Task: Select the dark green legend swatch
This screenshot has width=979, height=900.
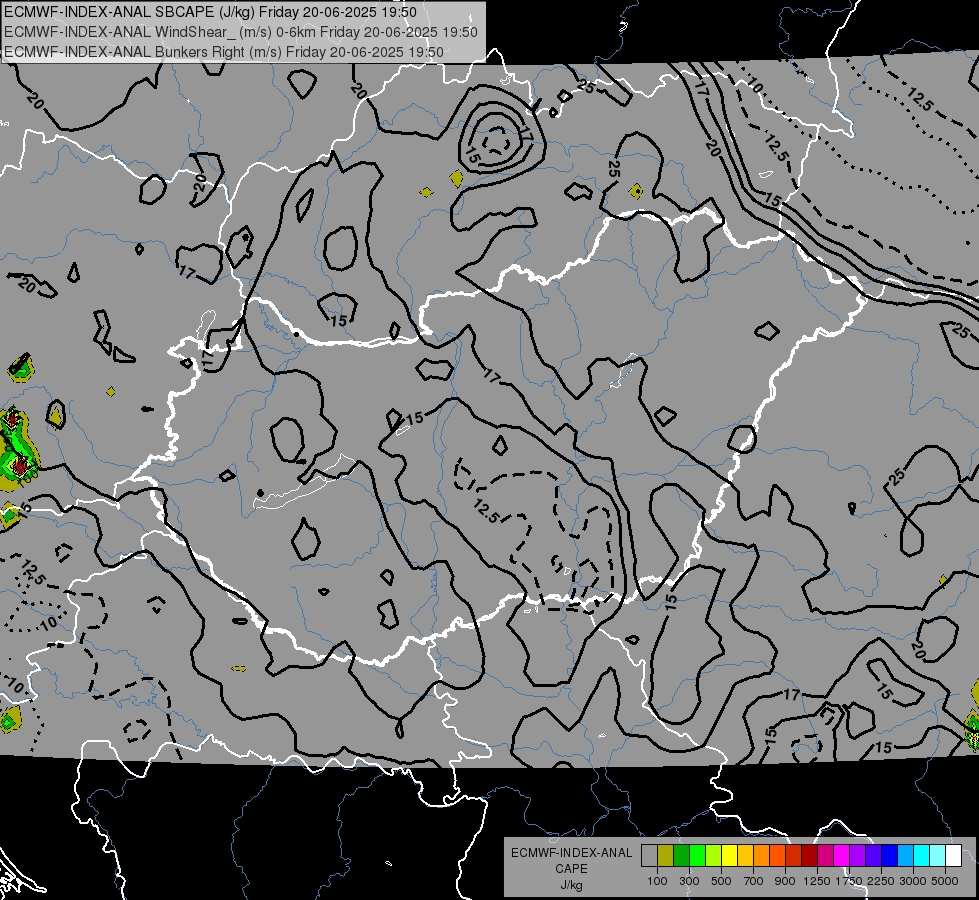Action: pyautogui.click(x=681, y=856)
